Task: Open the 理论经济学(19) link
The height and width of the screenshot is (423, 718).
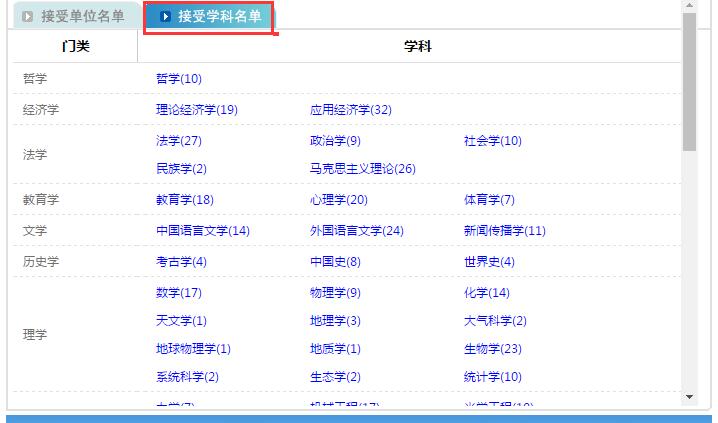Action: point(197,110)
